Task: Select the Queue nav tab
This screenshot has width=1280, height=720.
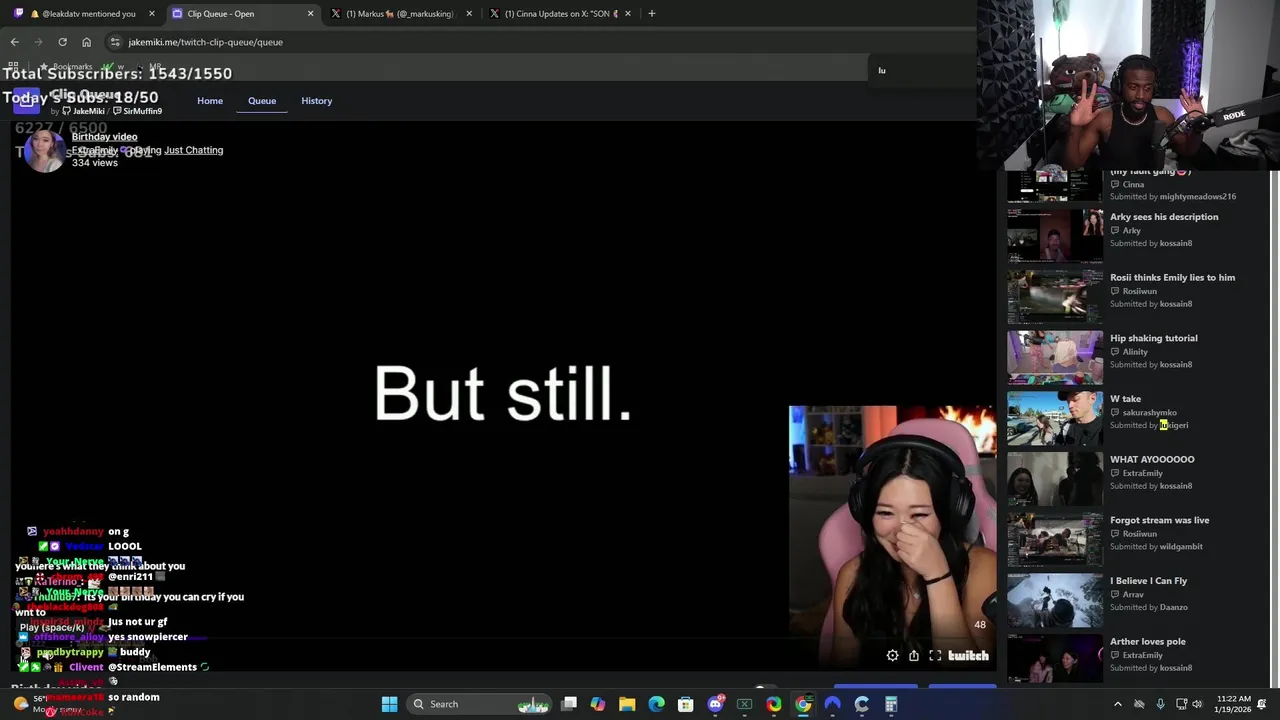Action: click(x=262, y=101)
